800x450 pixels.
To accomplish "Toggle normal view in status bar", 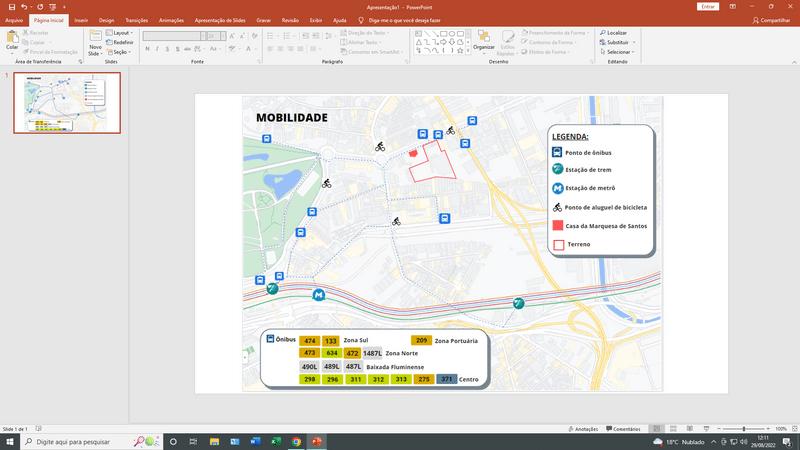I will pos(657,429).
